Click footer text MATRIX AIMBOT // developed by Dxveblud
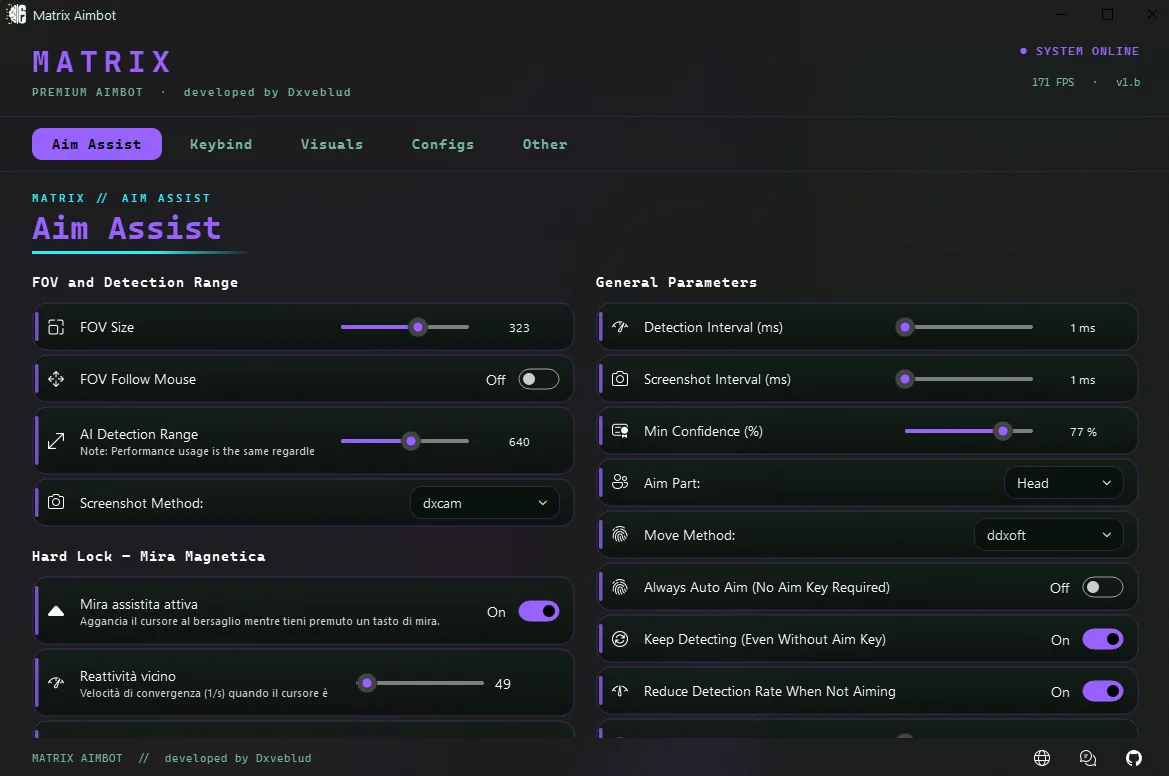Viewport: 1169px width, 776px height. (171, 758)
